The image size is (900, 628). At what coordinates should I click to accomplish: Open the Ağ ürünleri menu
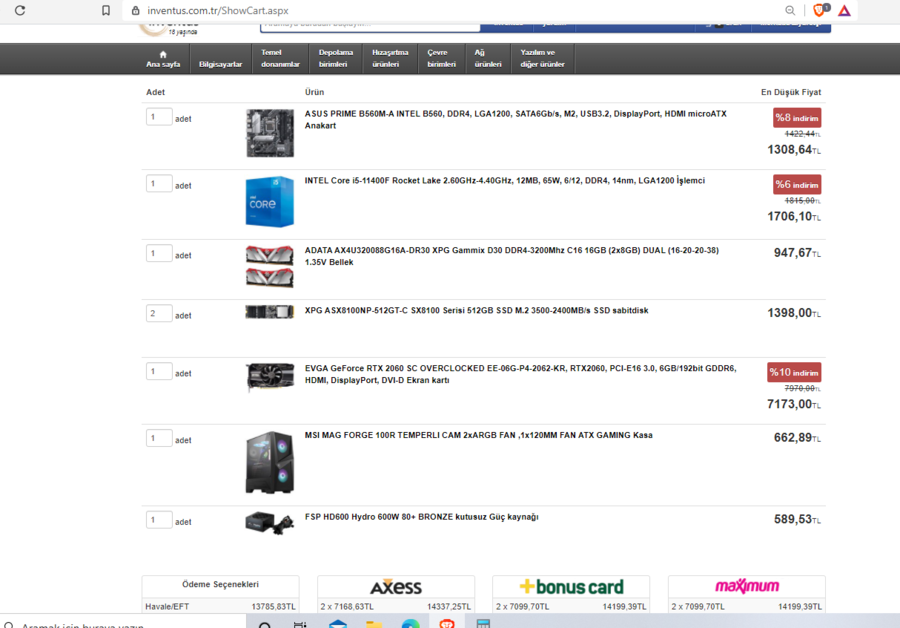488,59
